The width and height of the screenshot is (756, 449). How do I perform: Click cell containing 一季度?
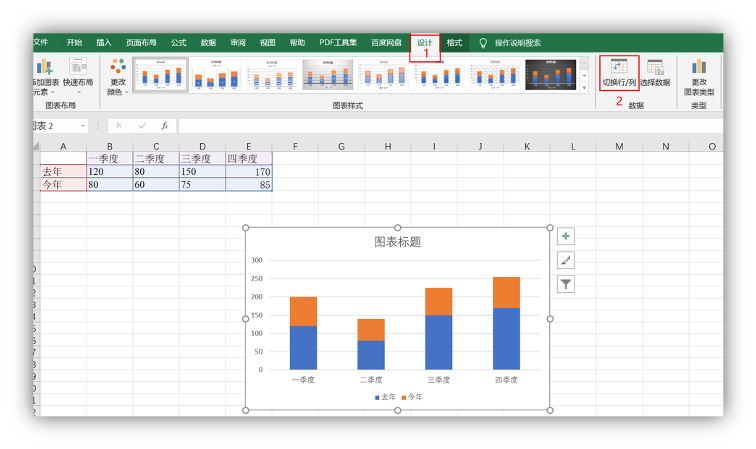109,158
